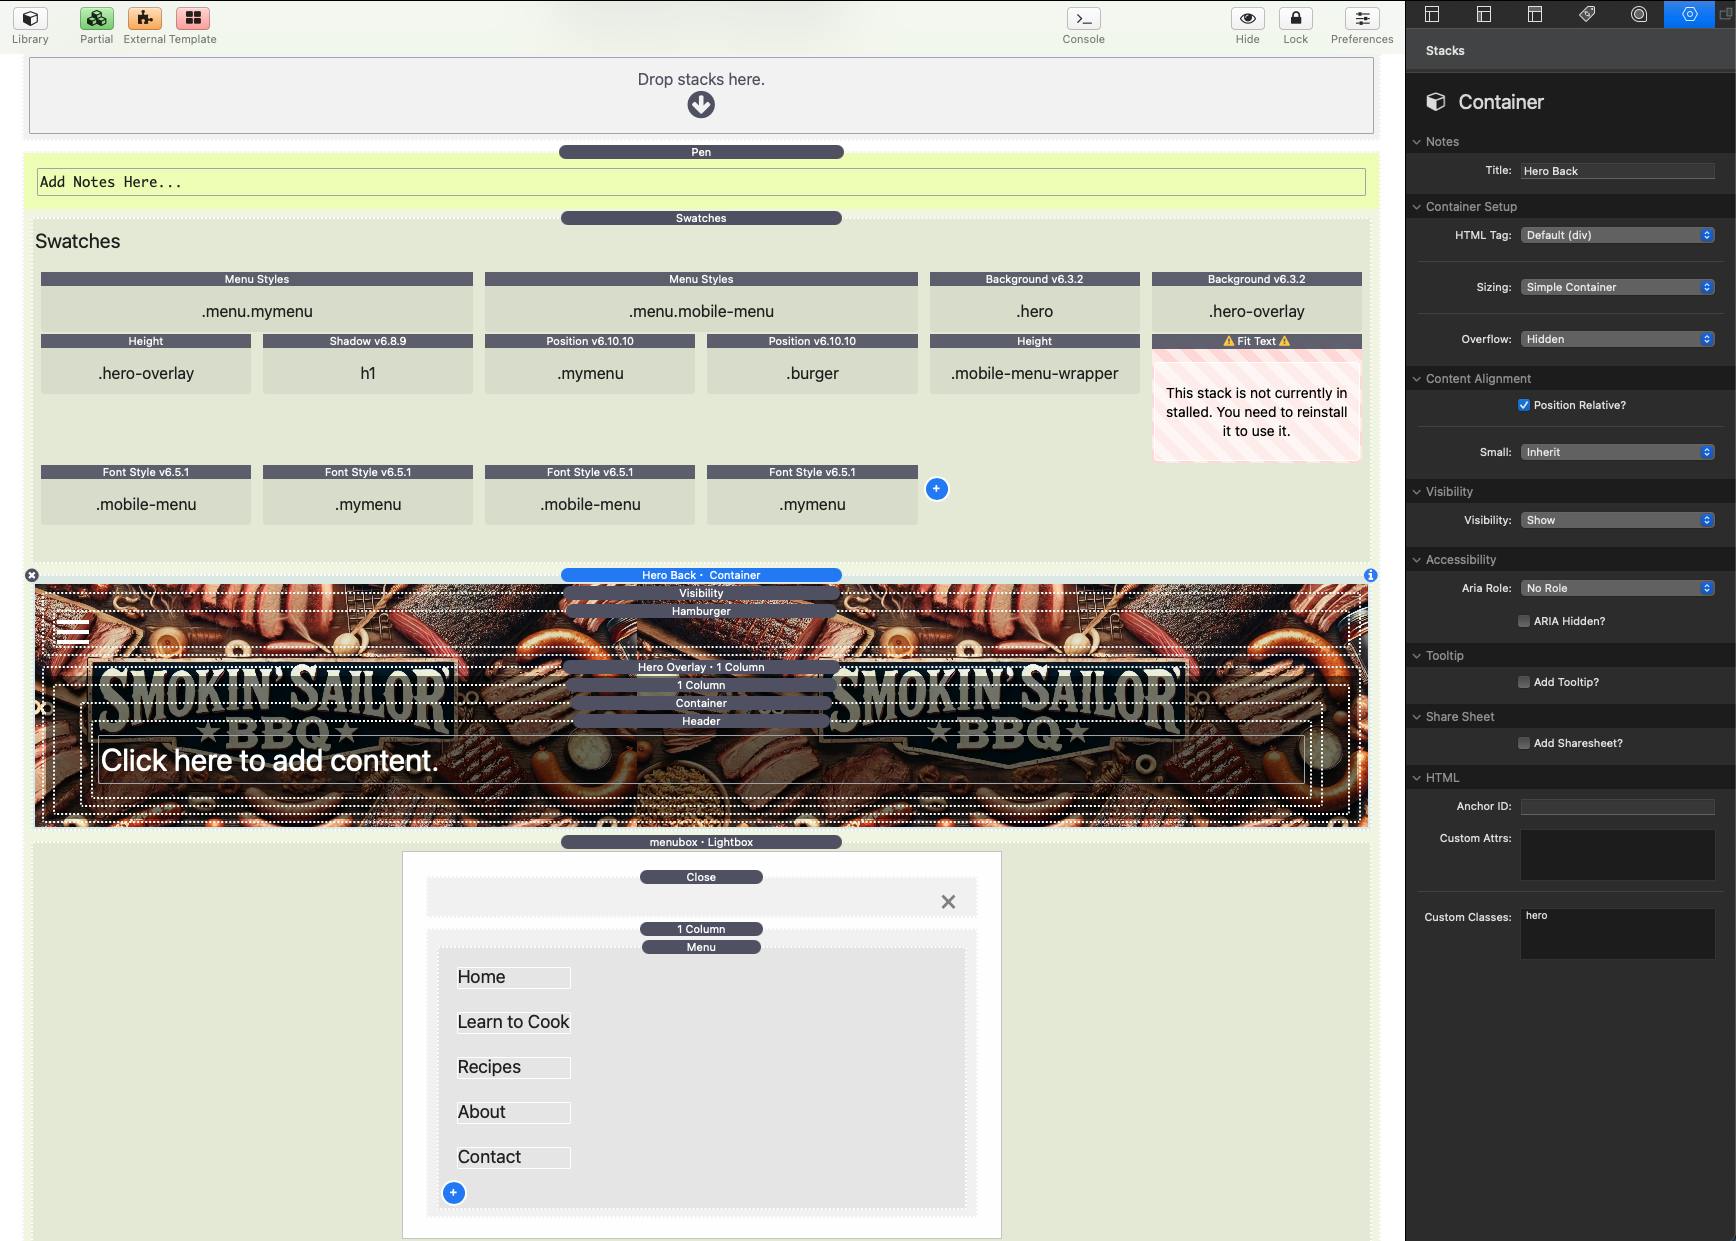Select the Hero Back · Container title bar
This screenshot has width=1736, height=1241.
(x=701, y=575)
